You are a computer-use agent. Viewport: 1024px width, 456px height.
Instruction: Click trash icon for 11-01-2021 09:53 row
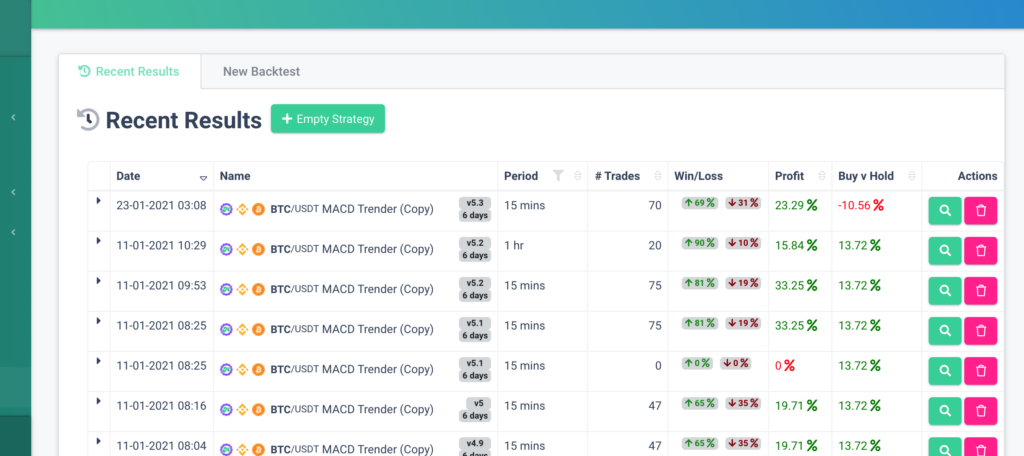[980, 290]
